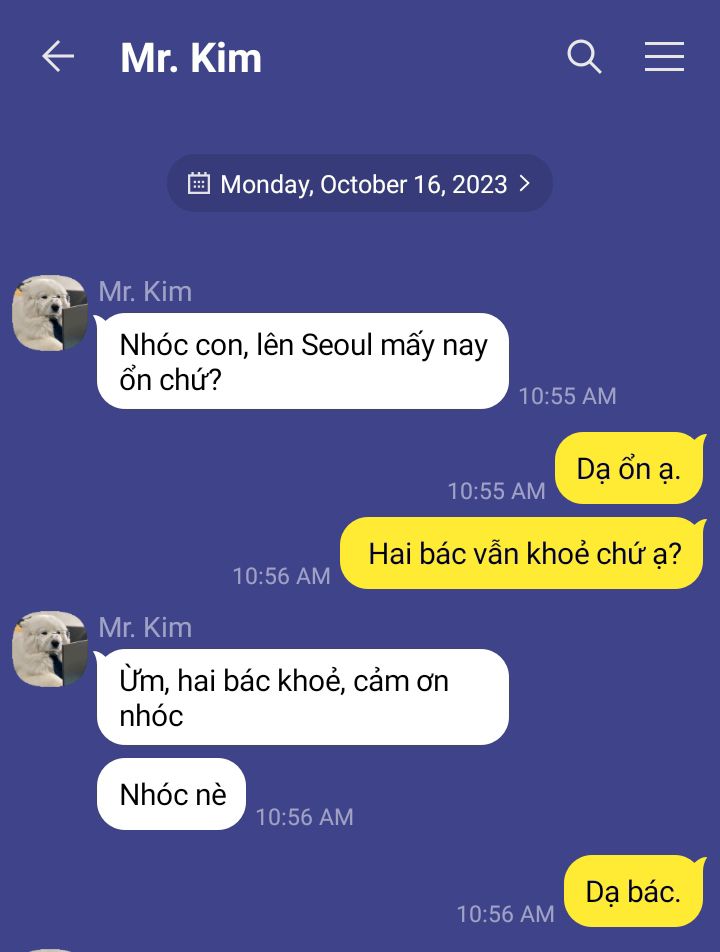Image resolution: width=720 pixels, height=952 pixels.
Task: Tap the 'Nhóc con, lên Seoul mấy nay' message
Action: click(302, 361)
